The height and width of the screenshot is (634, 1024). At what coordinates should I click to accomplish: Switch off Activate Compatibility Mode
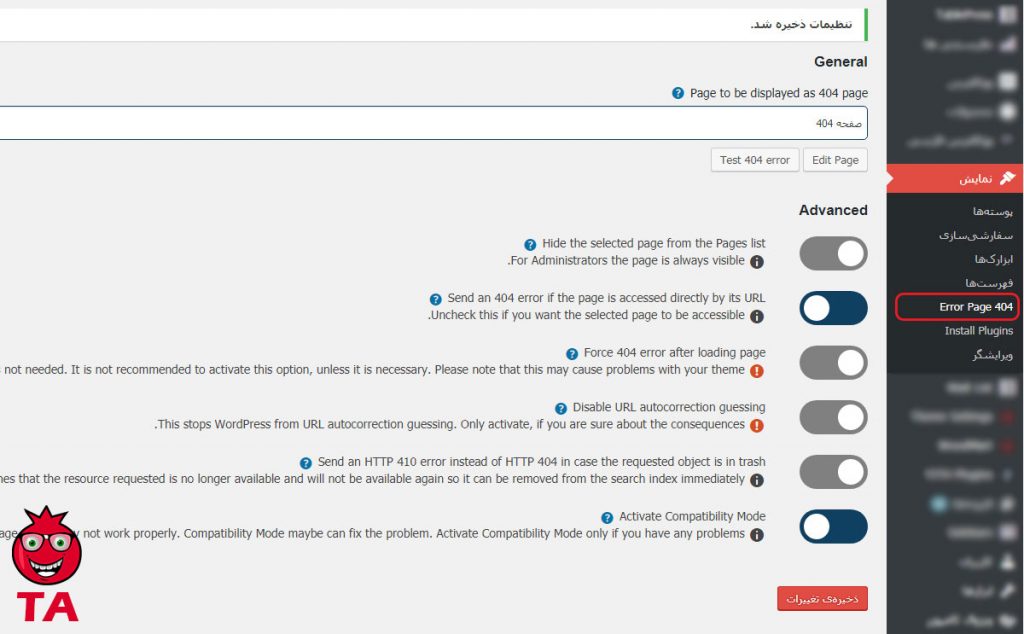point(833,526)
